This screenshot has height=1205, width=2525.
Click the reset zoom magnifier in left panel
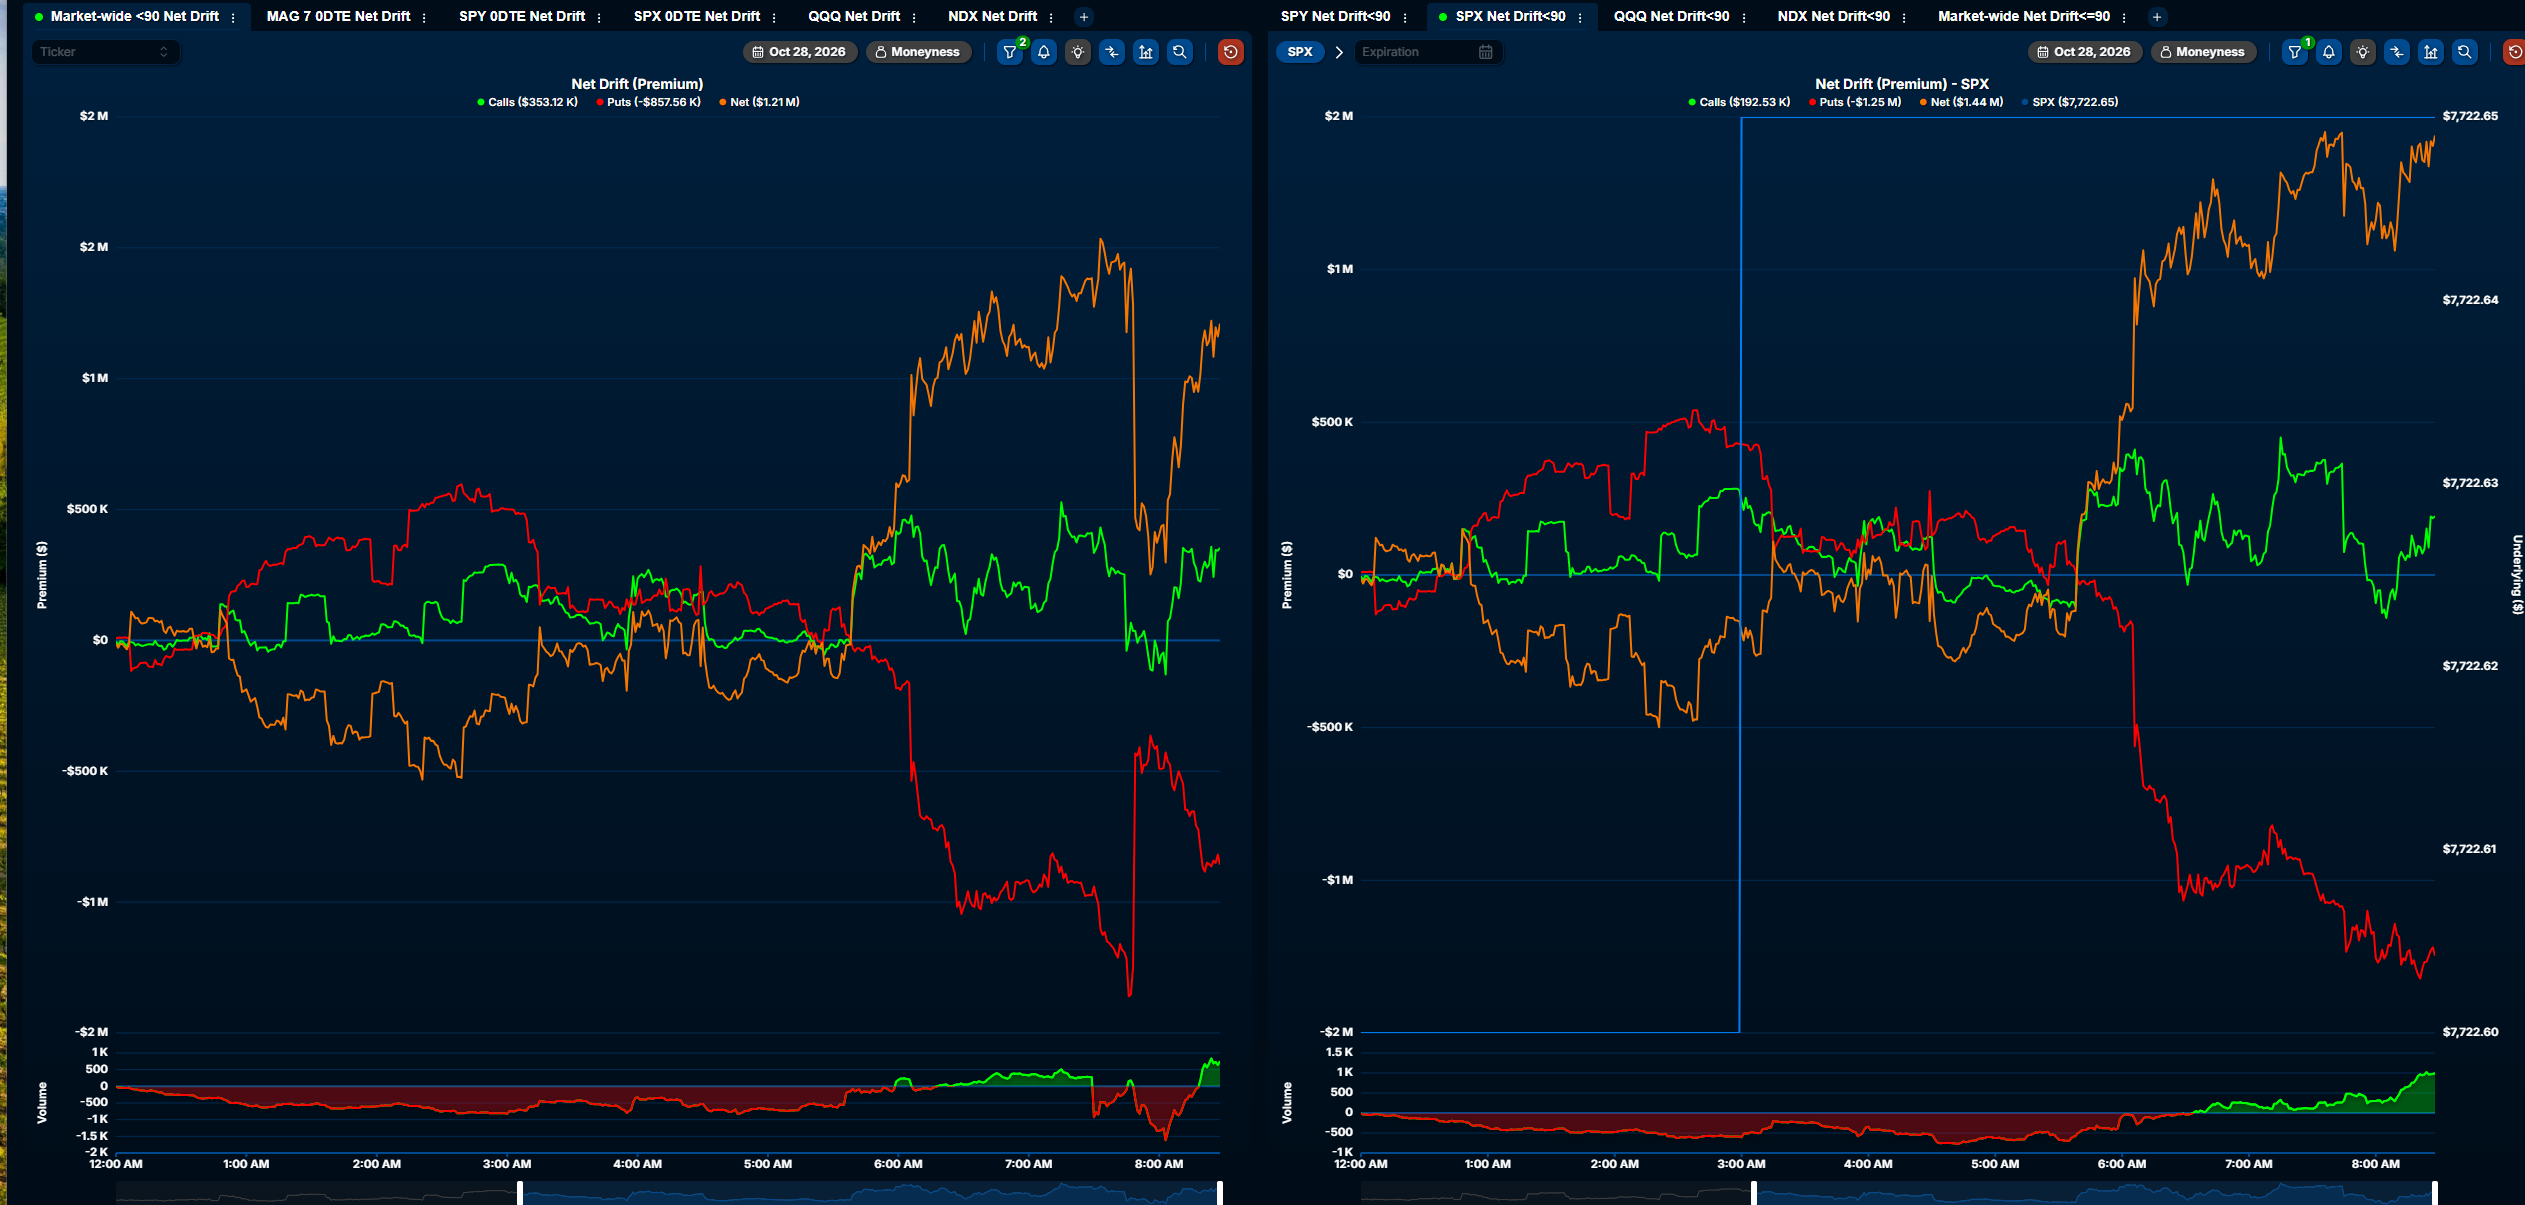(x=1180, y=52)
